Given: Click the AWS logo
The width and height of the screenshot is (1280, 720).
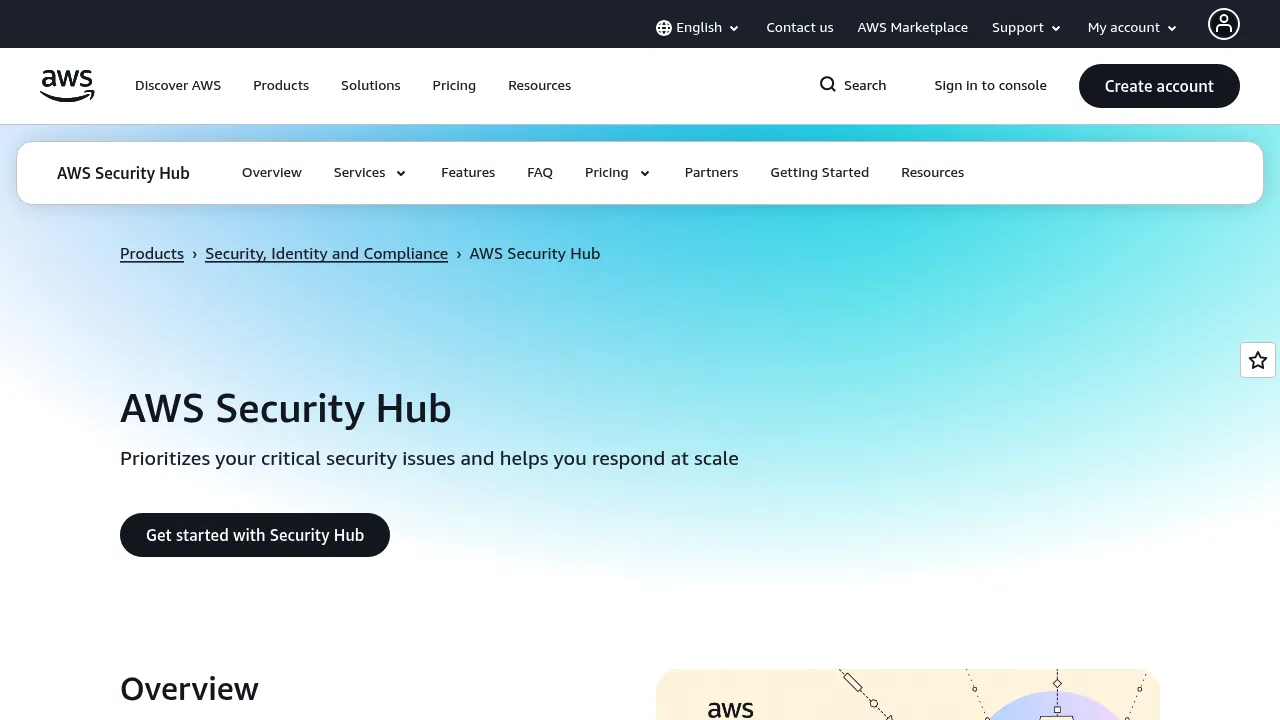Looking at the screenshot, I should click(x=67, y=86).
